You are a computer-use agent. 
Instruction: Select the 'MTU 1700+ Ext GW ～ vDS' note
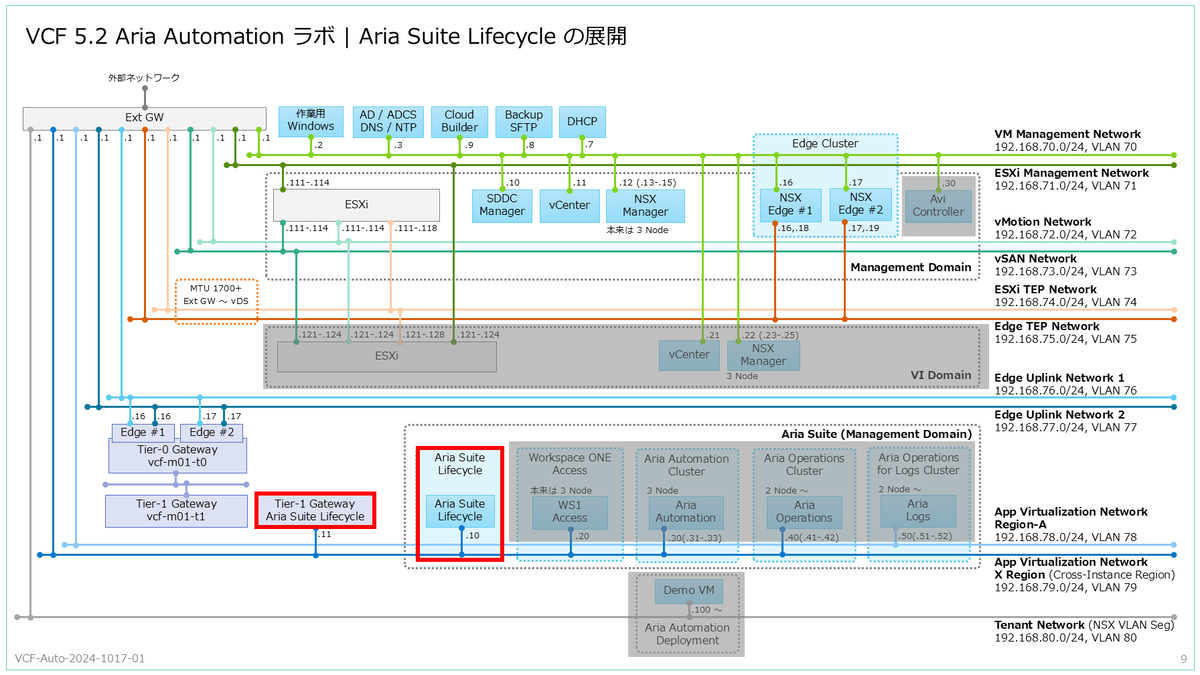217,302
